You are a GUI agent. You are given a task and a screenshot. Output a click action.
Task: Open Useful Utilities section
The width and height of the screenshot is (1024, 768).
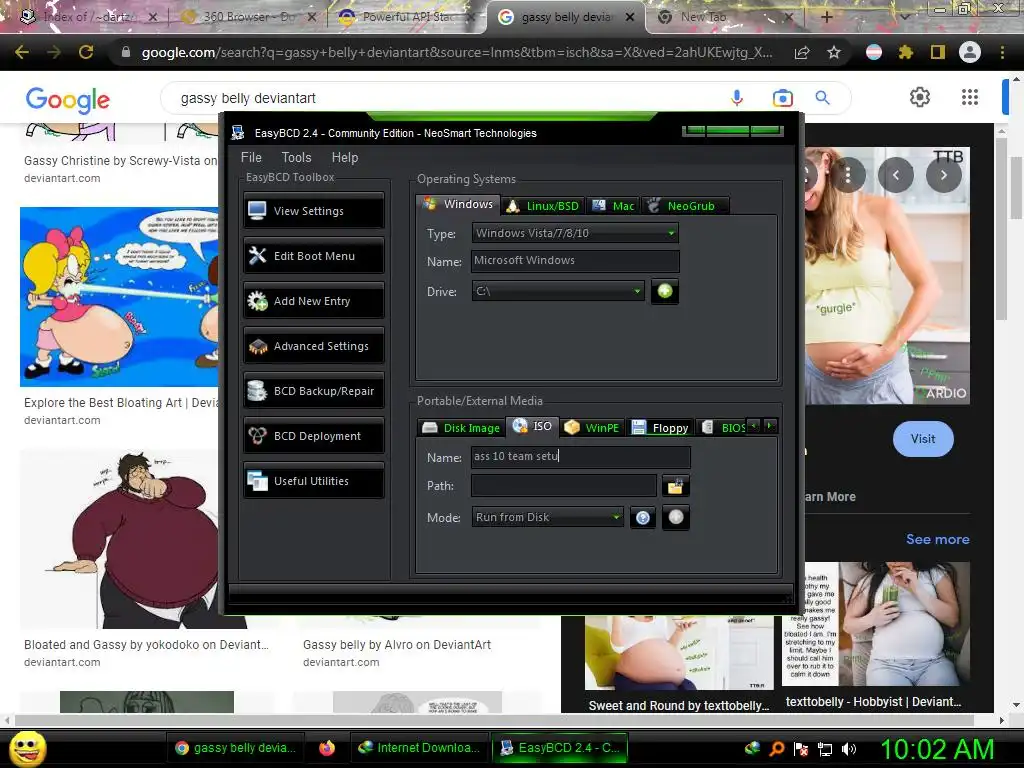point(314,481)
